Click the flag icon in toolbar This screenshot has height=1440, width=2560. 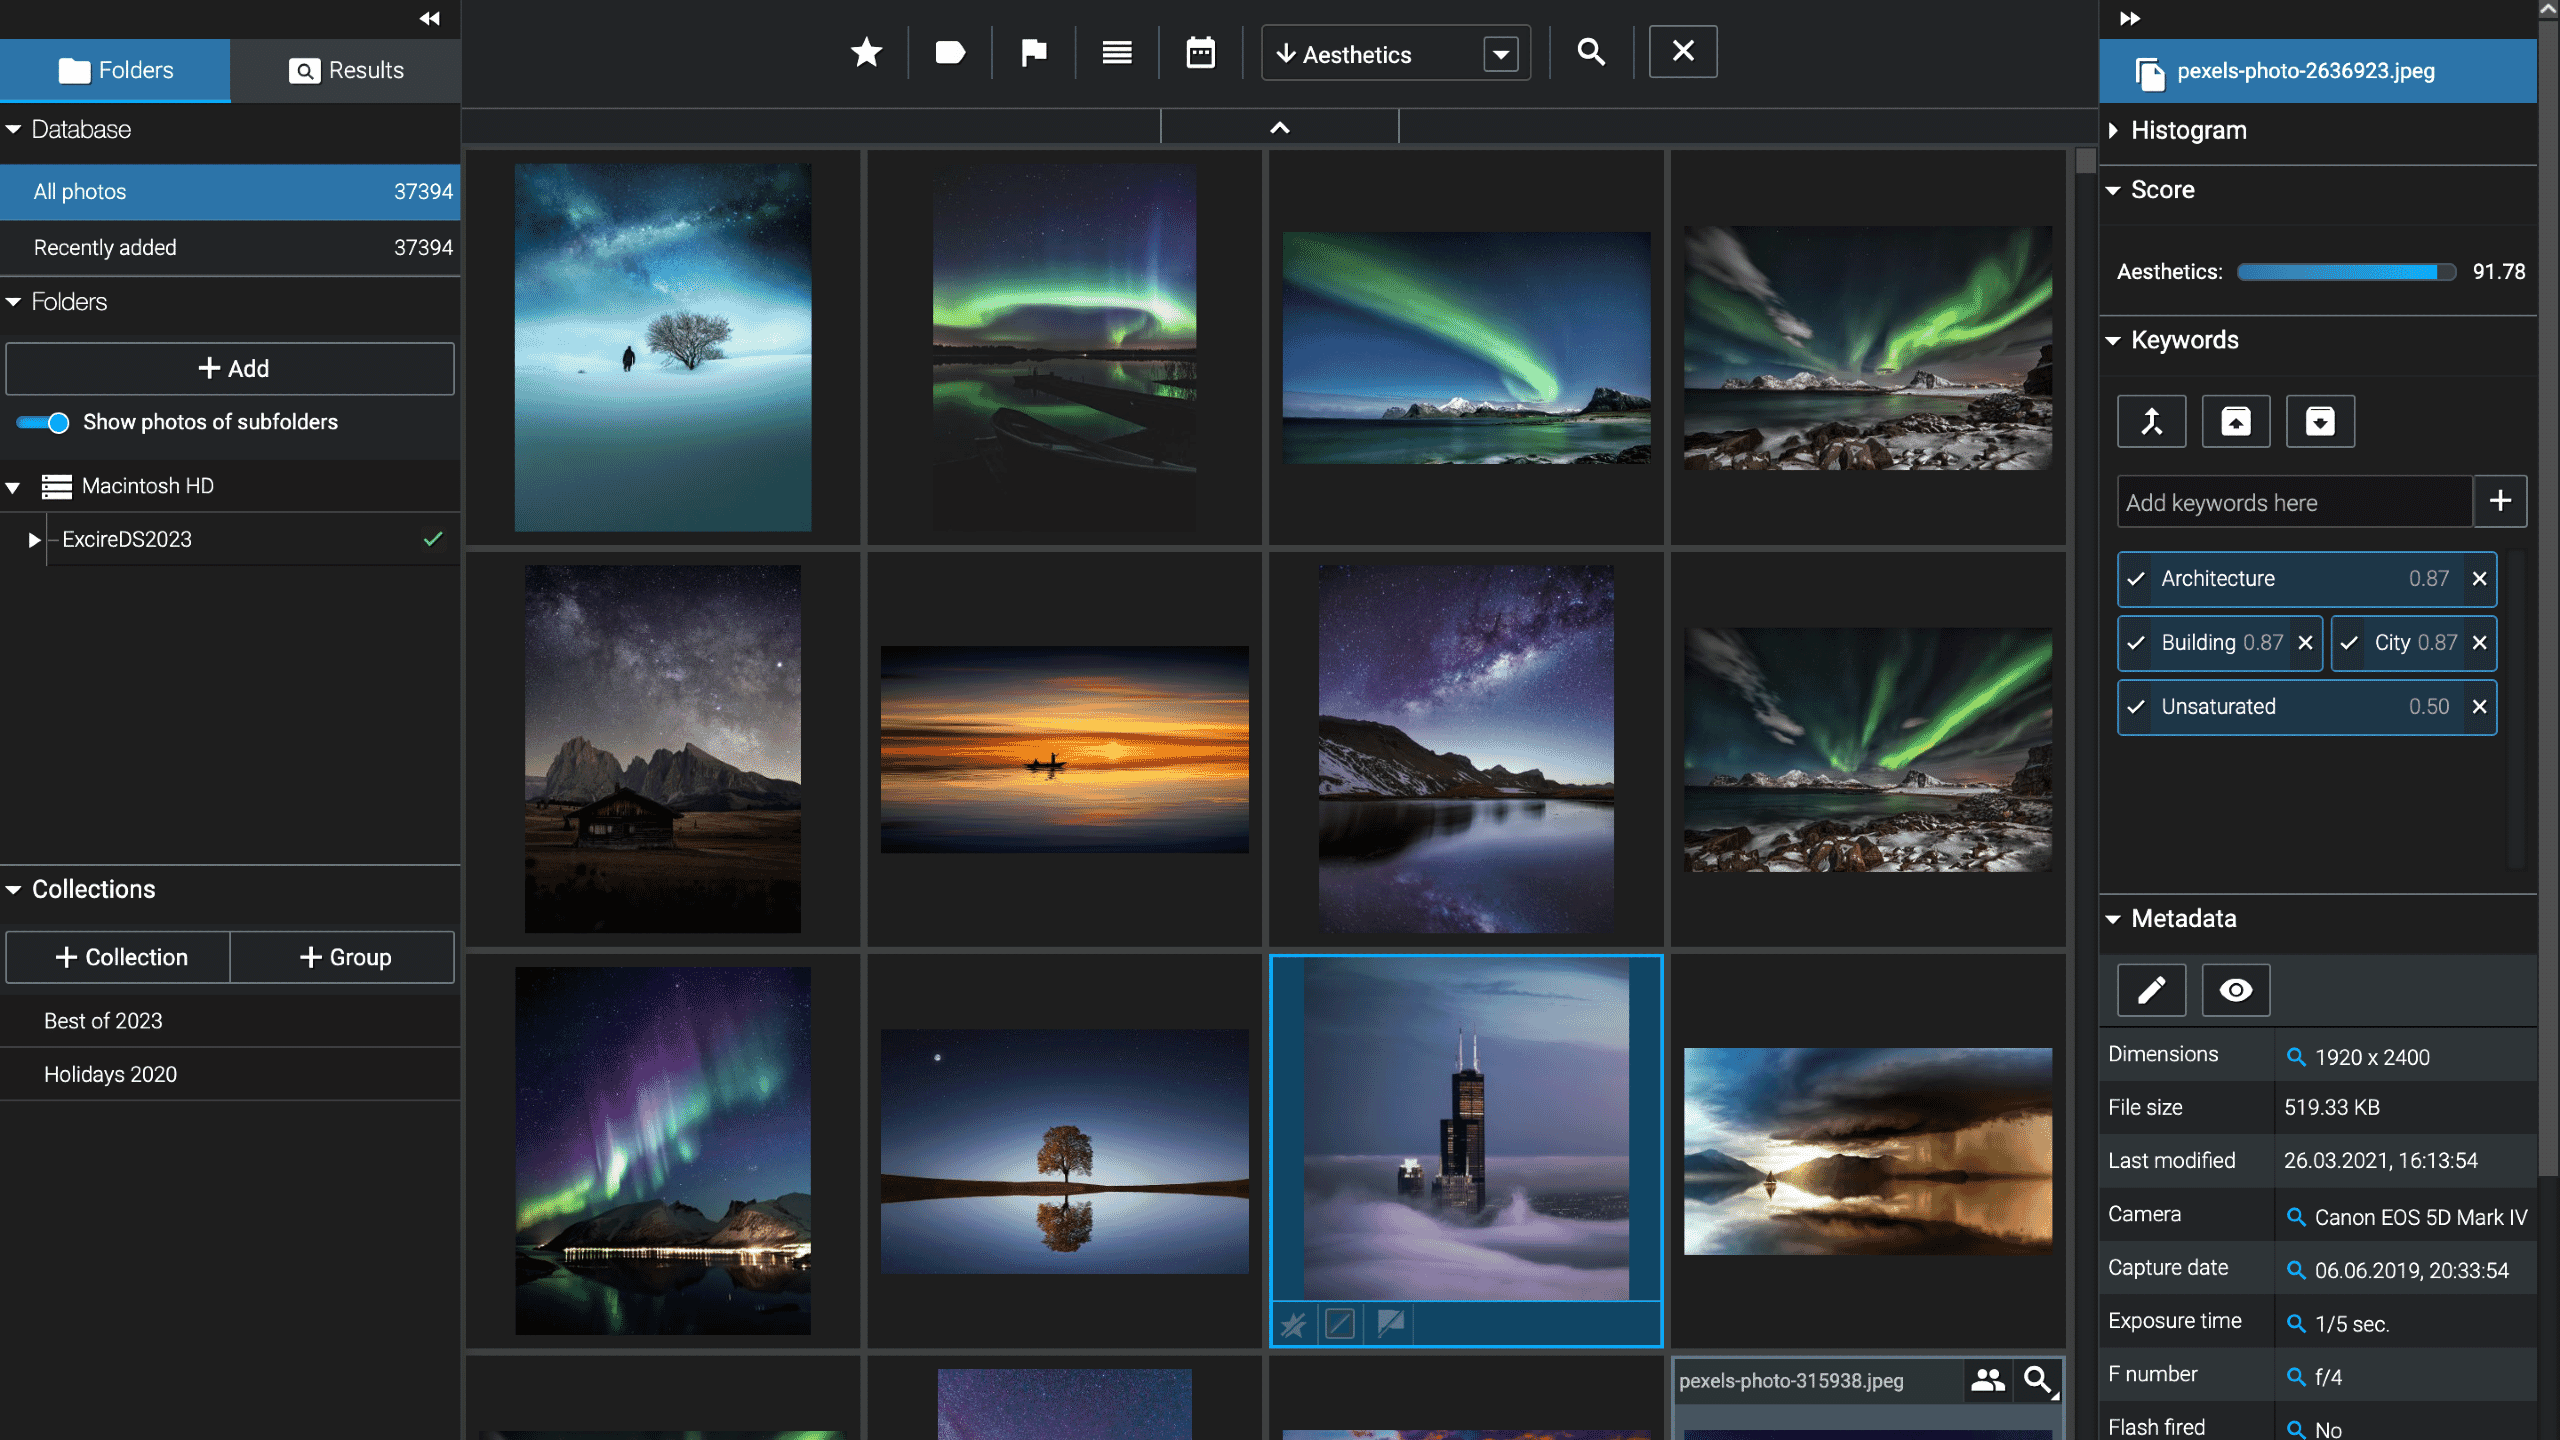point(1034,53)
